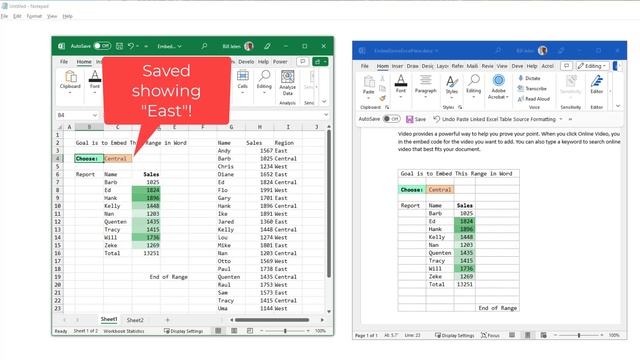
Task: Click Excel's Save icon in title bar
Action: [x=119, y=46]
